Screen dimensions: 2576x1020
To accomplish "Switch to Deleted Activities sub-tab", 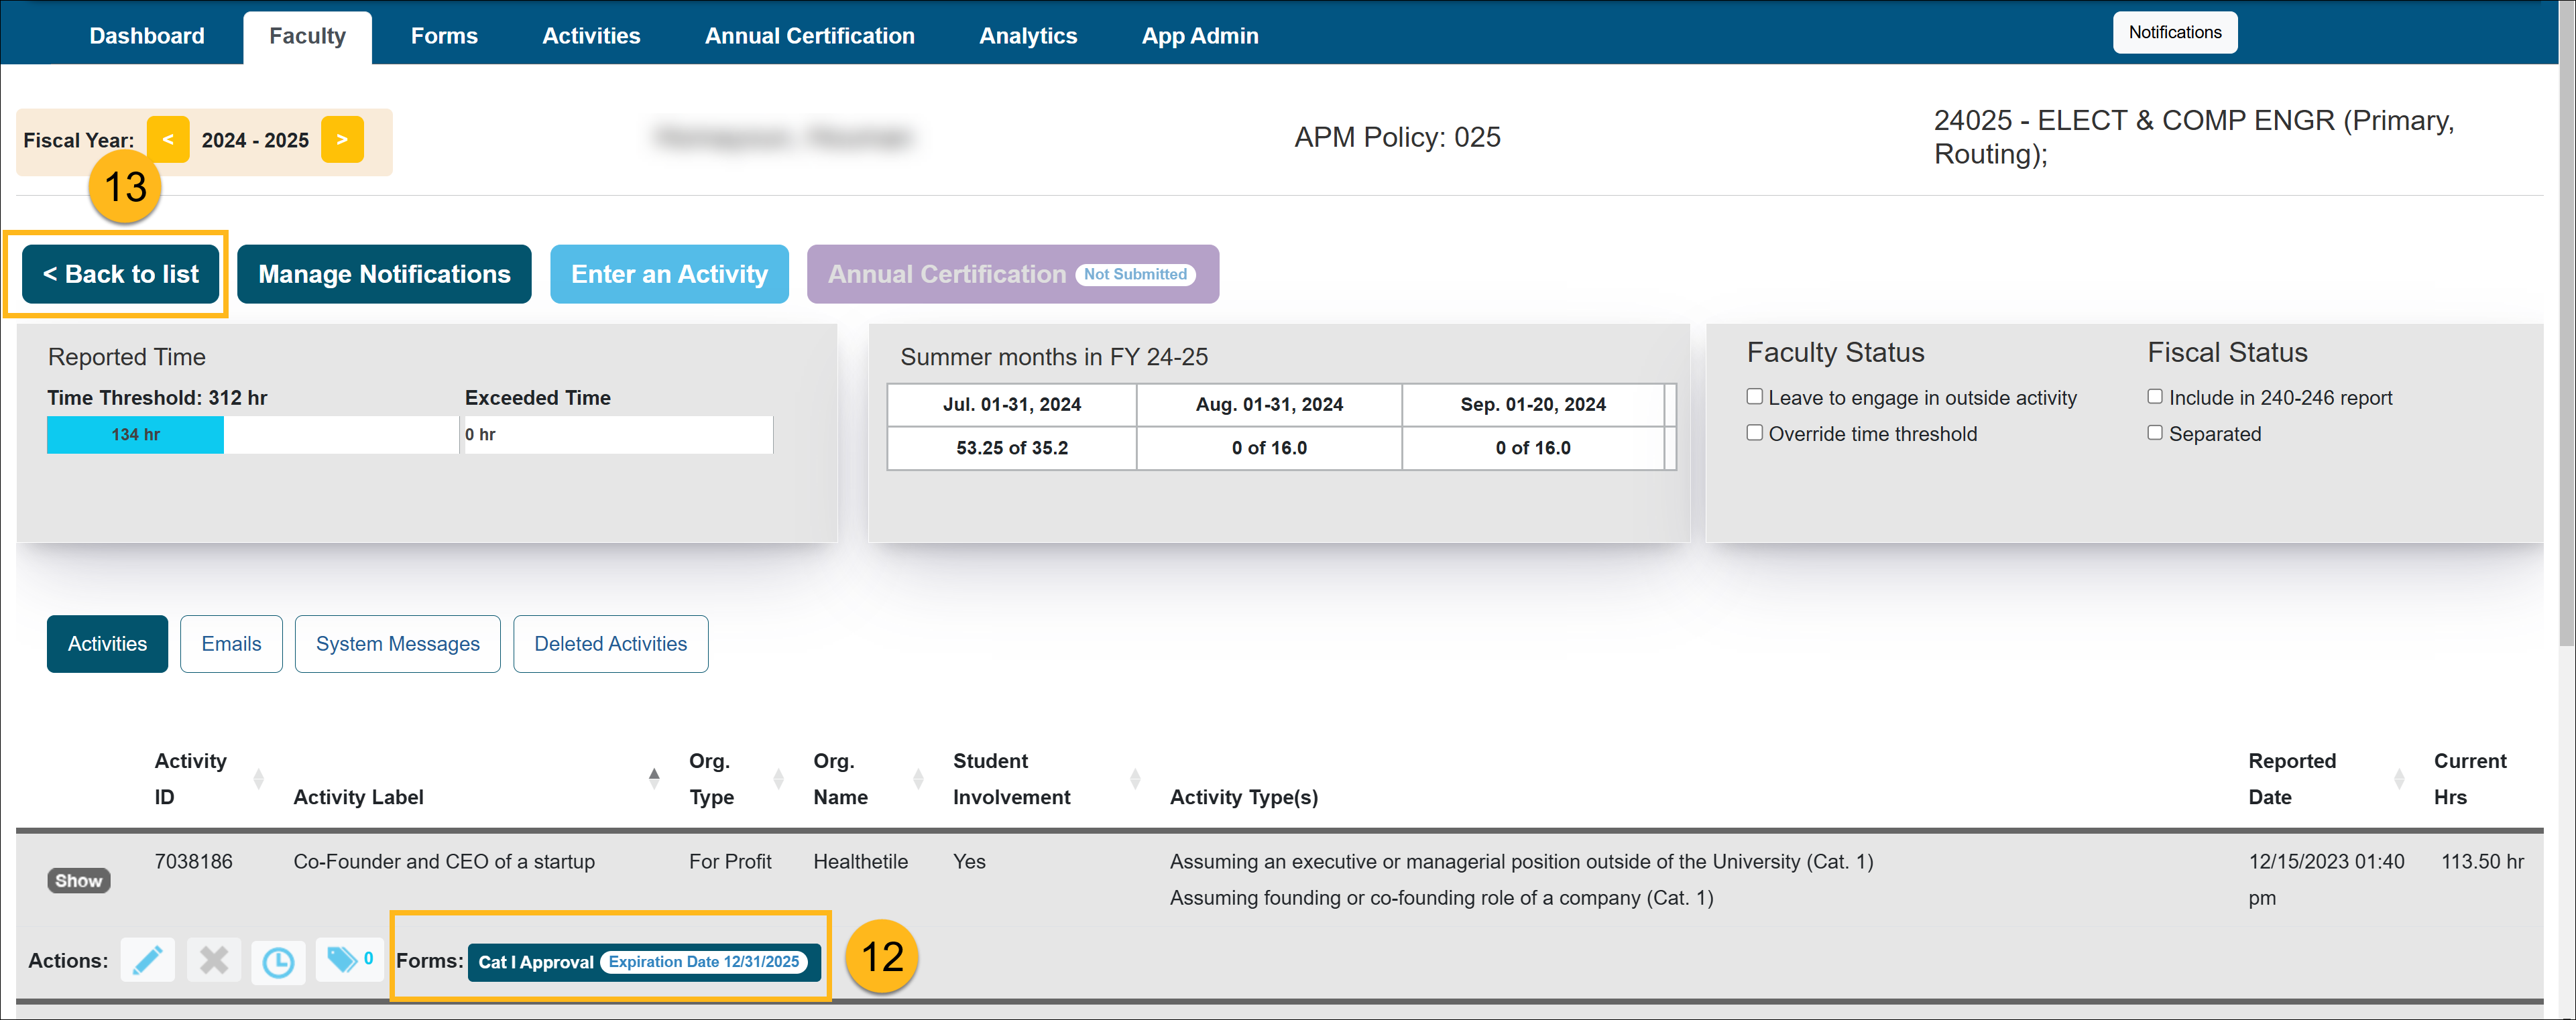I will click(610, 644).
